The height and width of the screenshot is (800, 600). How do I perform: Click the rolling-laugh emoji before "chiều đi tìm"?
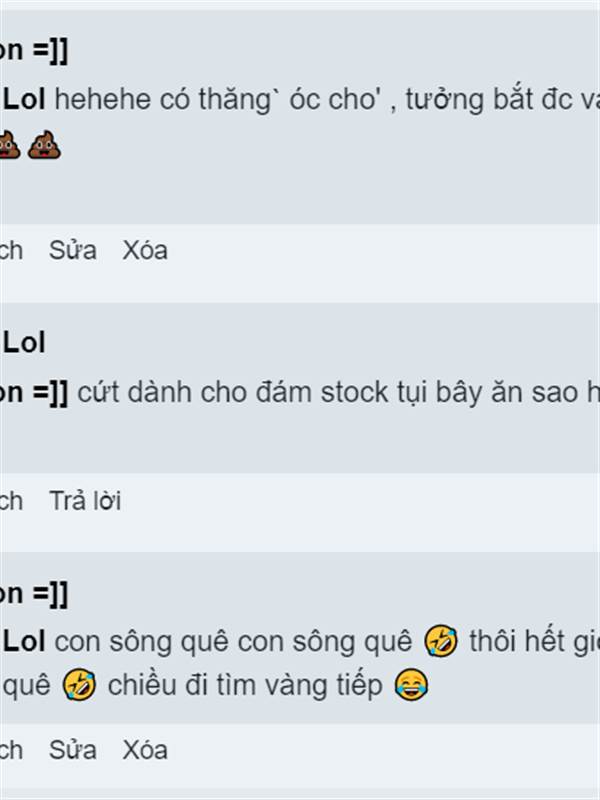pos(79,685)
